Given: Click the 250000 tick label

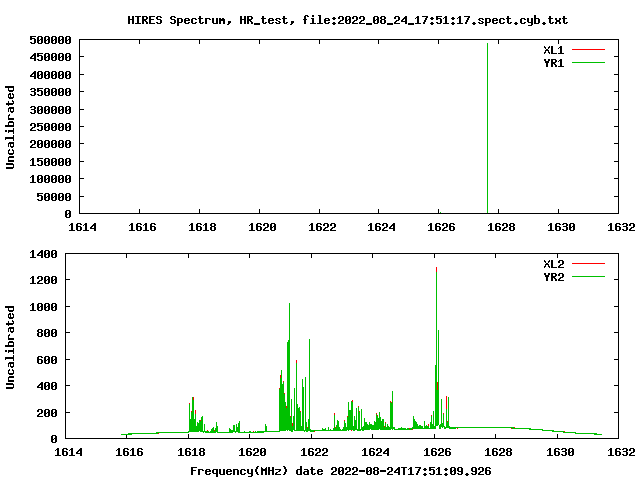Looking at the screenshot, I should tap(51, 127).
